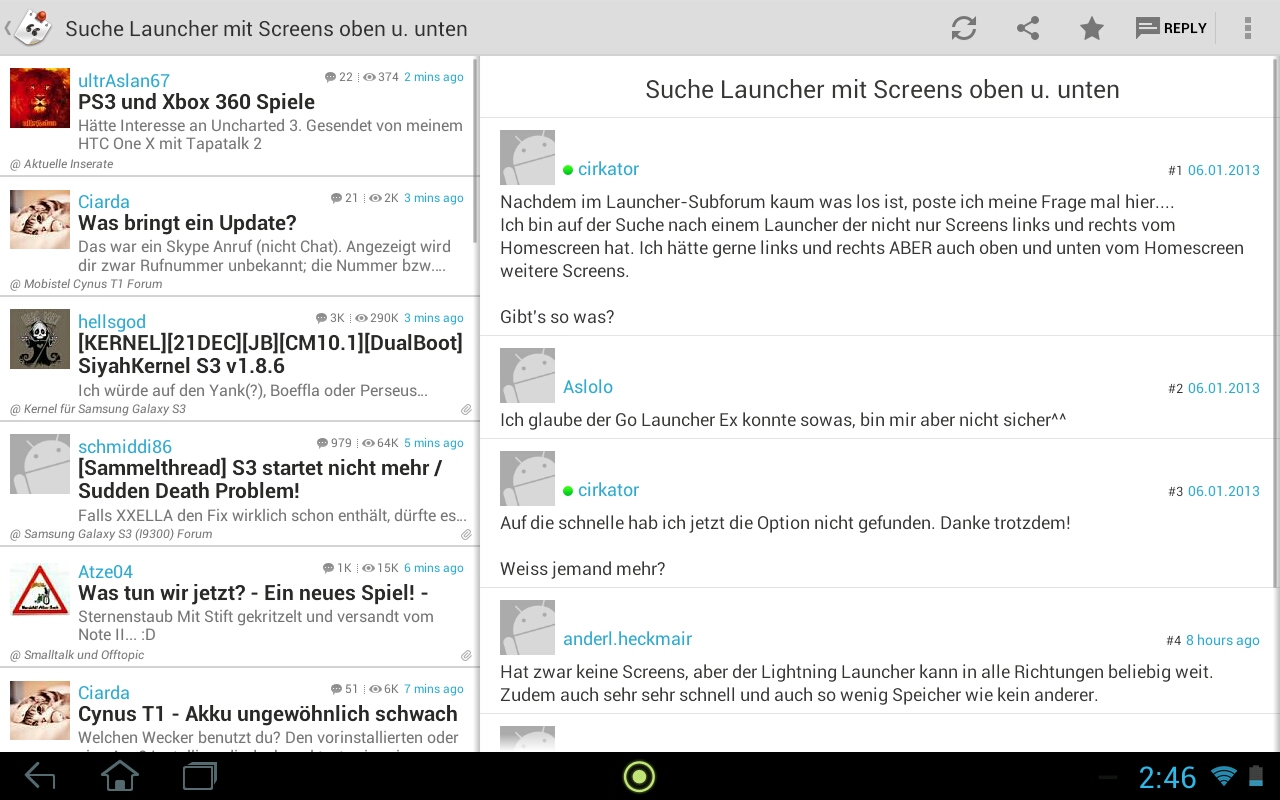Open anderl.heckmair's avatar on post #4
Image resolution: width=1280 pixels, height=800 pixels.
coord(527,627)
